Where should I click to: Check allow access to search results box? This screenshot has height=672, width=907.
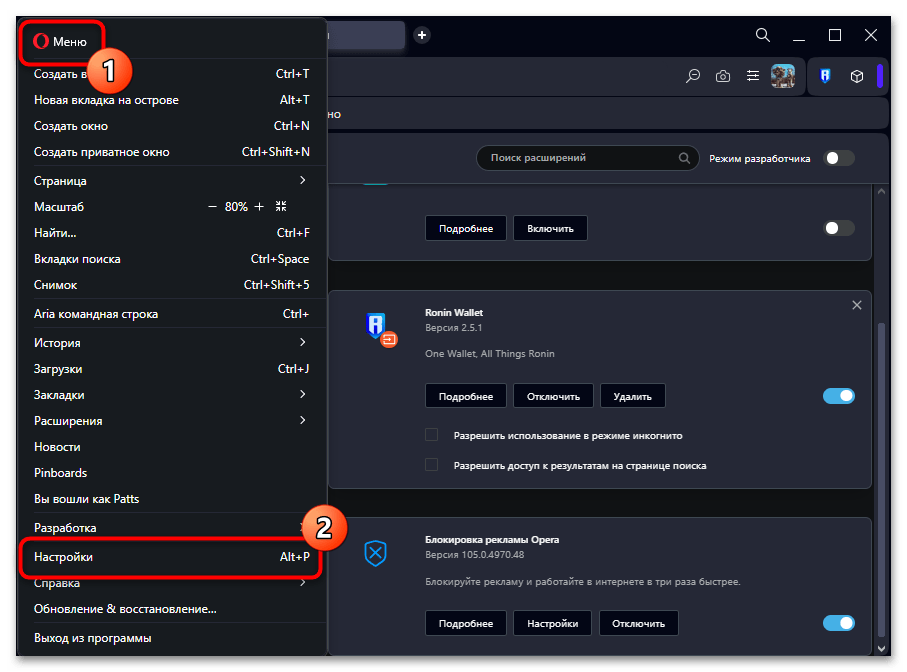click(x=432, y=465)
